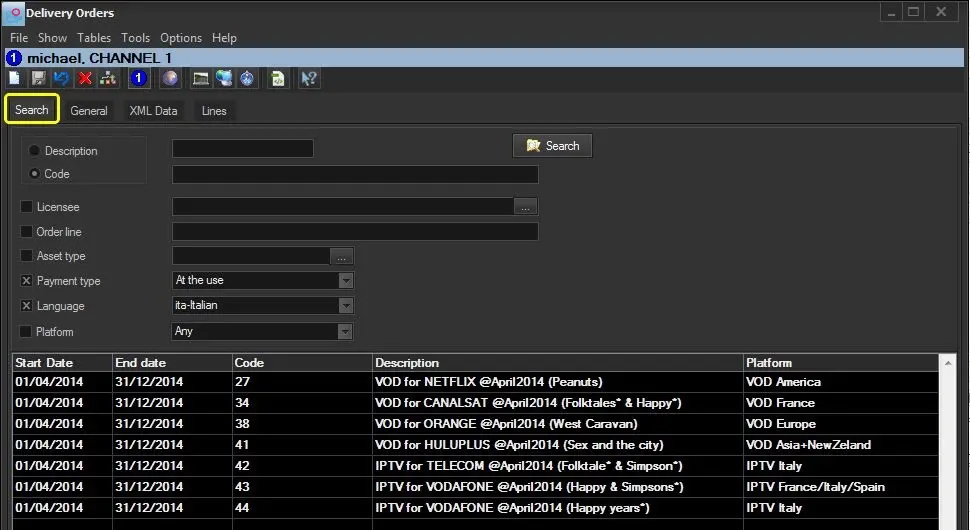This screenshot has width=970, height=530.
Task: Click the purple globe toolbar icon
Action: [170, 78]
